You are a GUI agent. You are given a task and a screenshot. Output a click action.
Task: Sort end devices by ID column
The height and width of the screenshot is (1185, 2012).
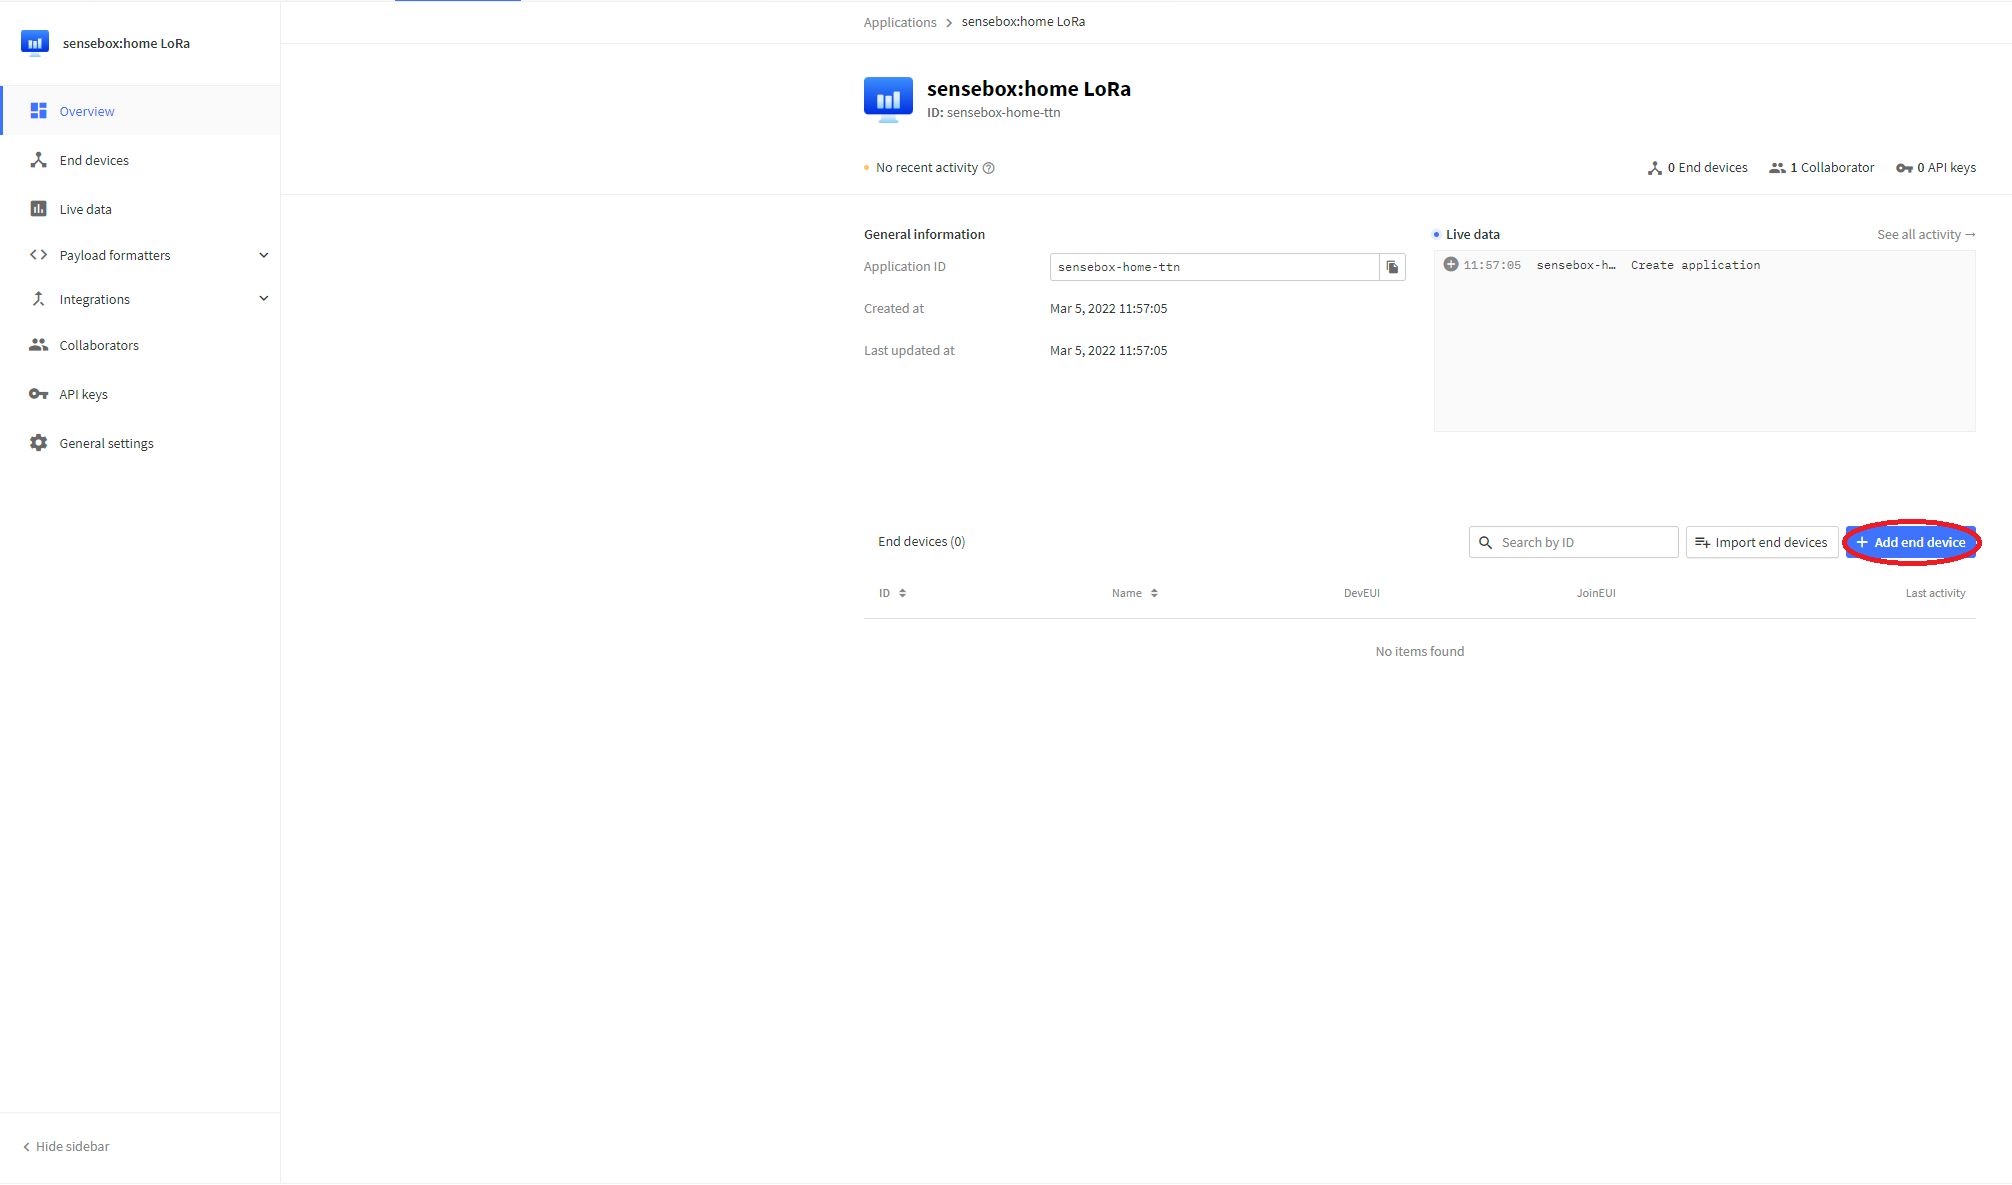click(x=892, y=593)
